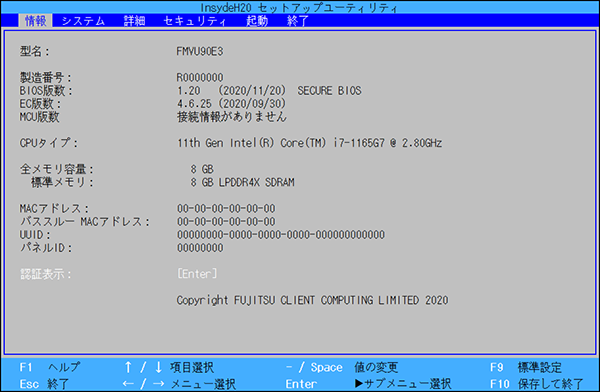Click the CPUタイプ label
The image size is (600, 392).
[x=49, y=143]
